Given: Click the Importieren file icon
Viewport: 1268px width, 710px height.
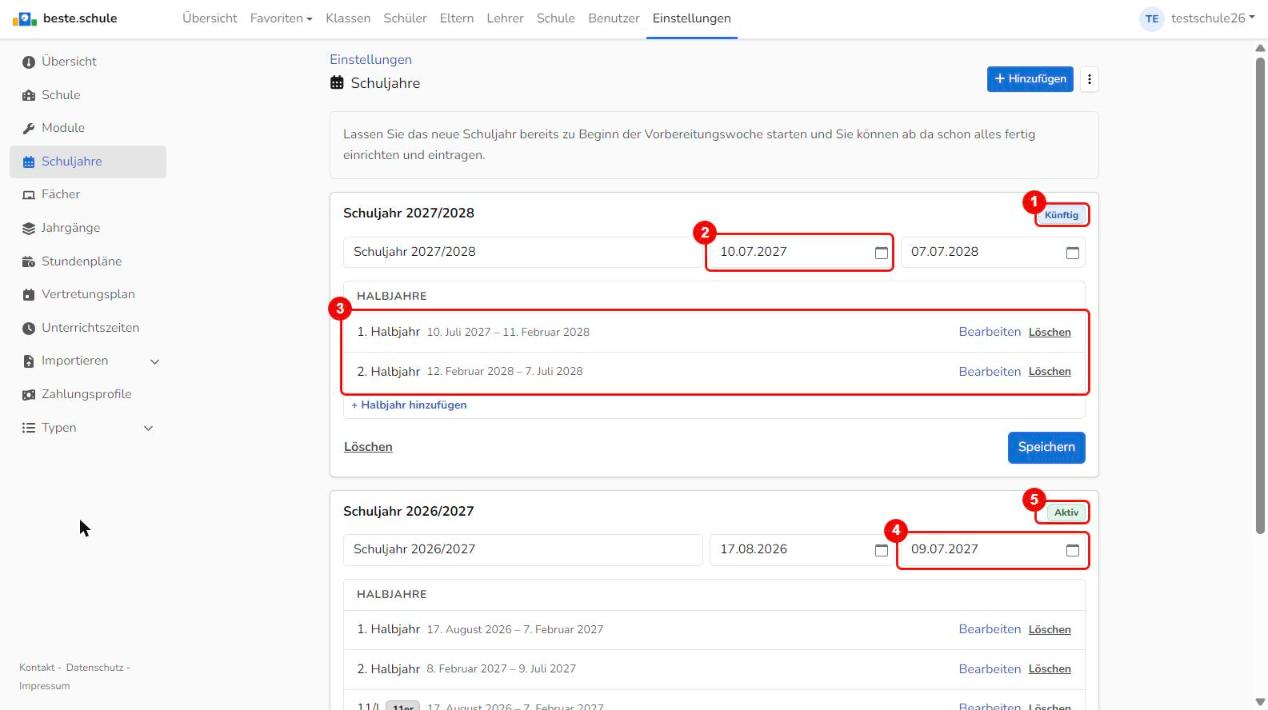Looking at the screenshot, I should (x=28, y=361).
